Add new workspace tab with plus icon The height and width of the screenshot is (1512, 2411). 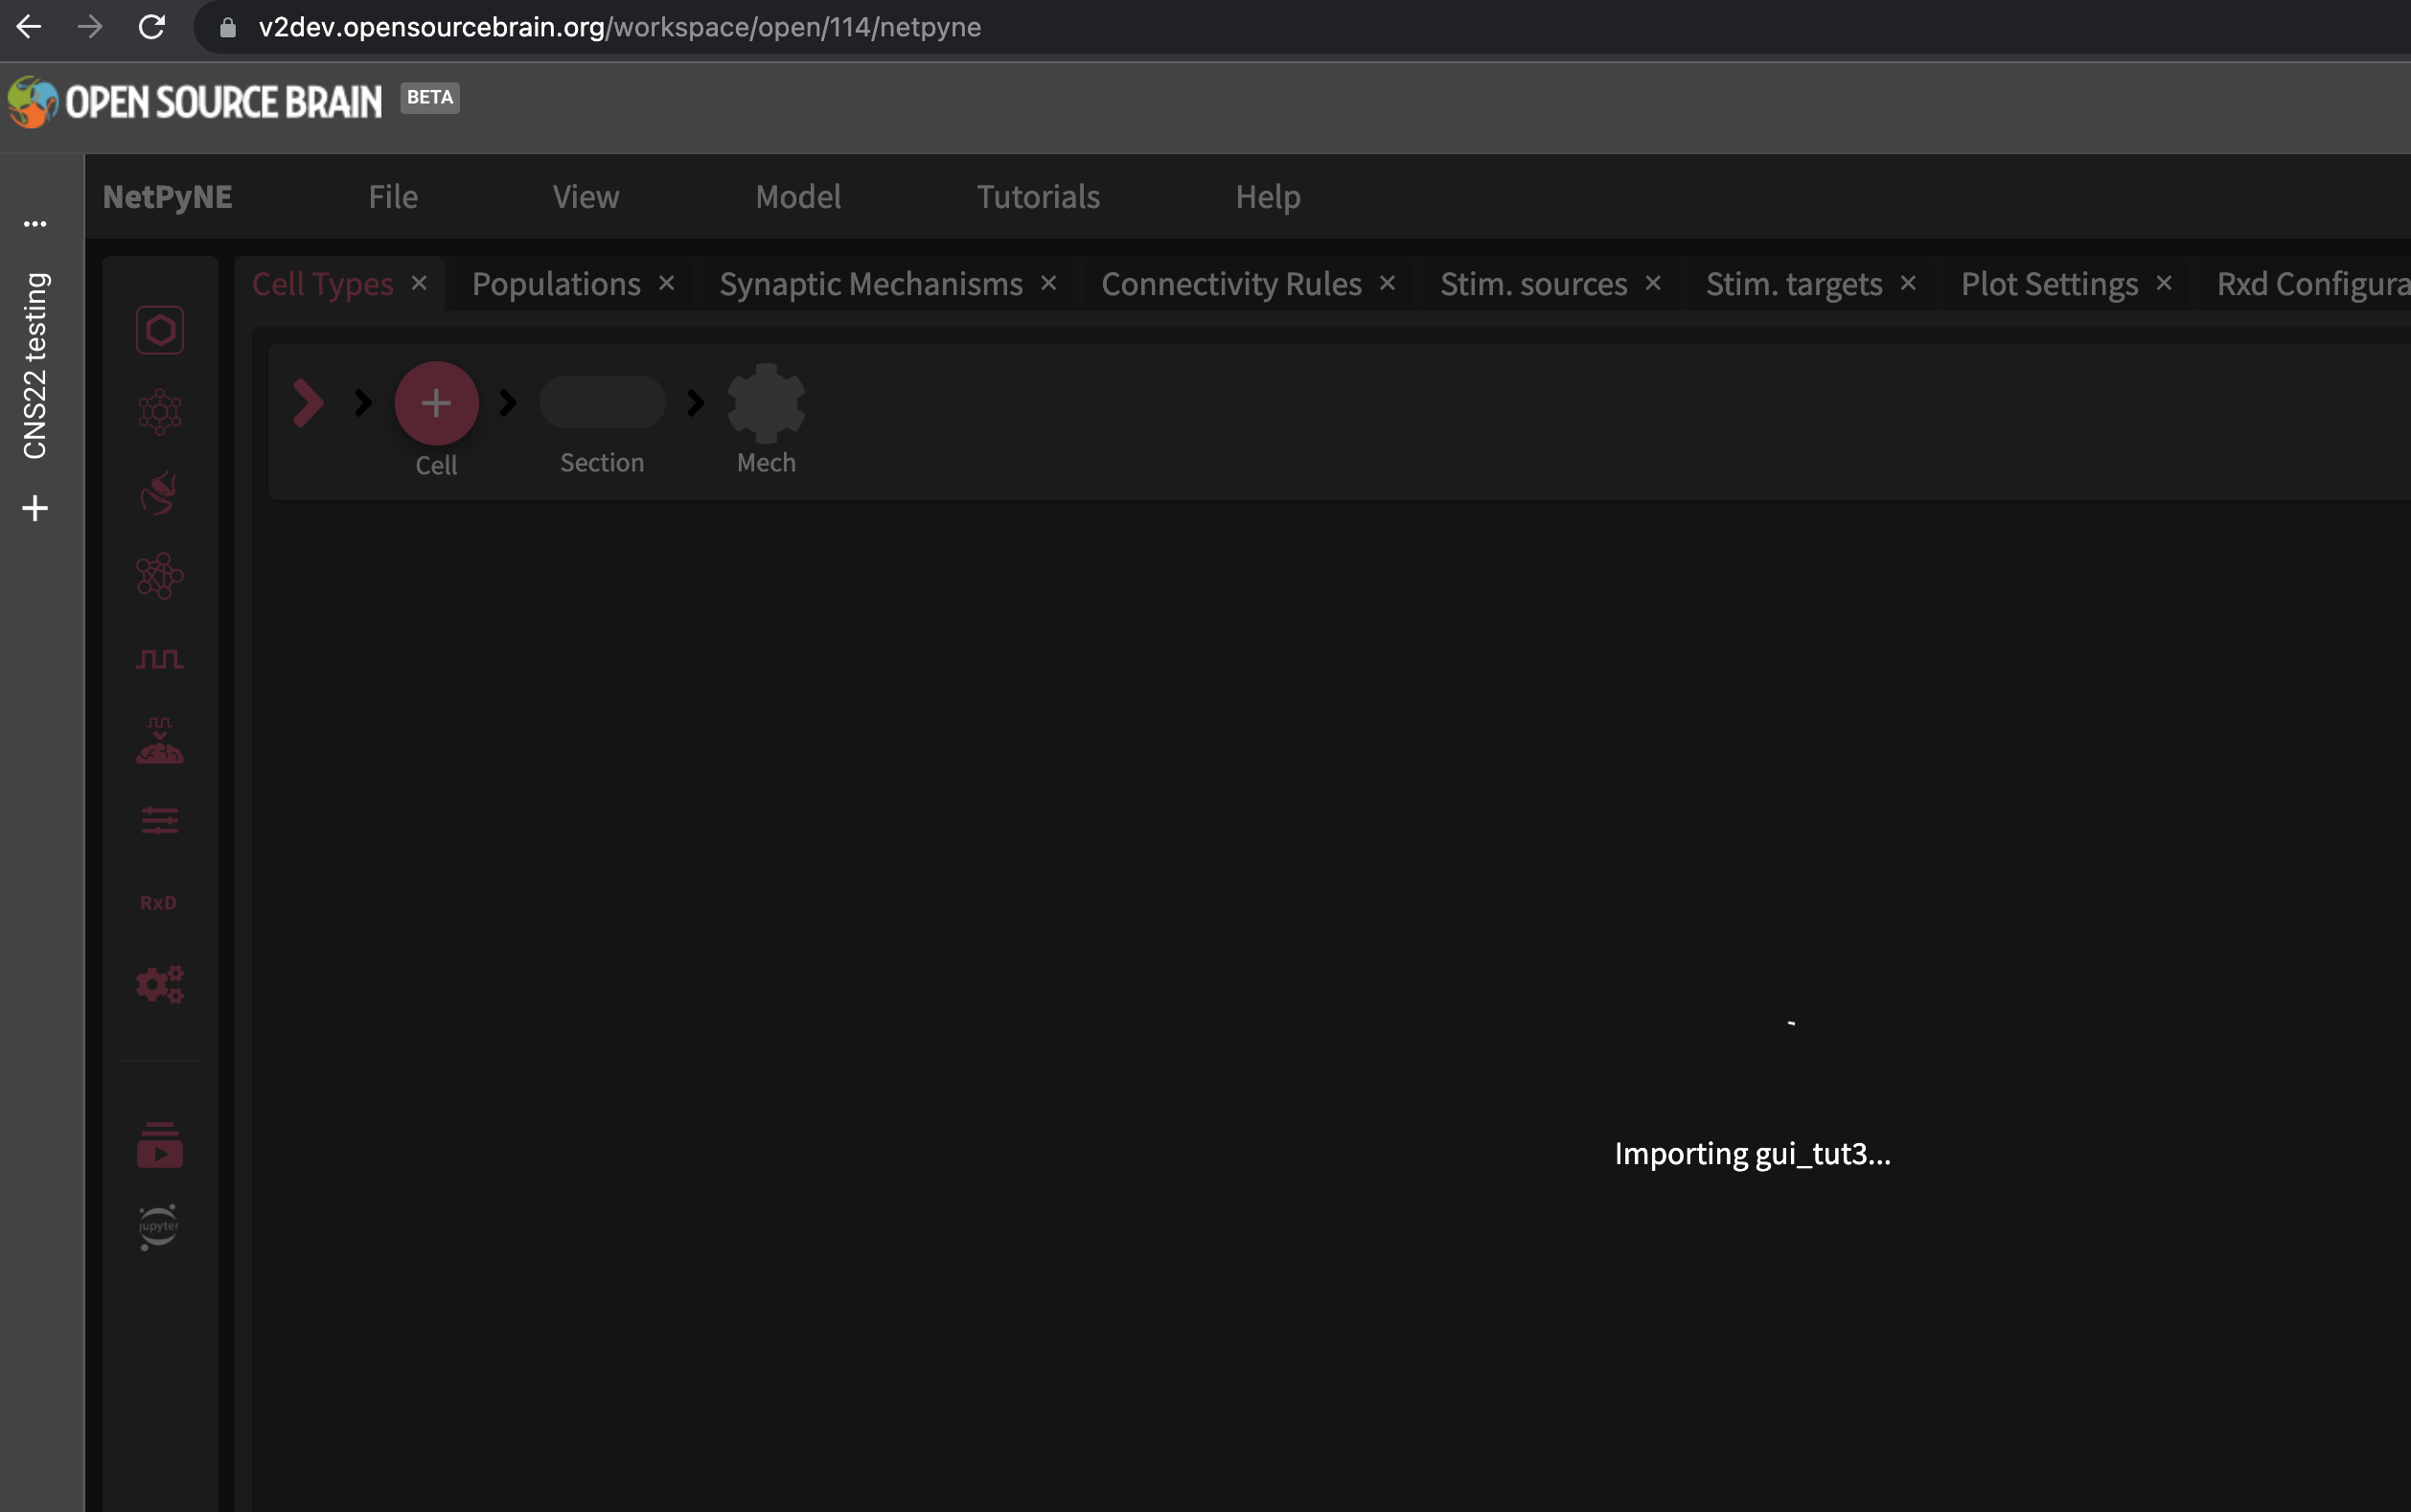(35, 508)
